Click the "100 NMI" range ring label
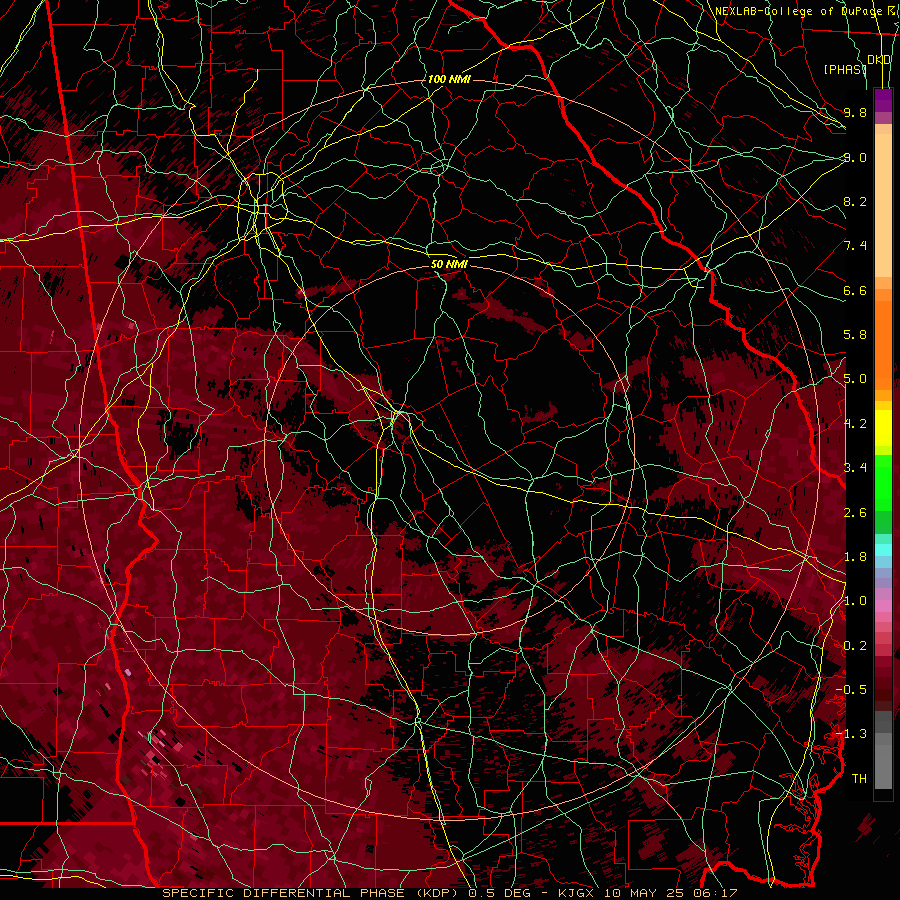Viewport: 900px width, 900px height. click(x=449, y=79)
